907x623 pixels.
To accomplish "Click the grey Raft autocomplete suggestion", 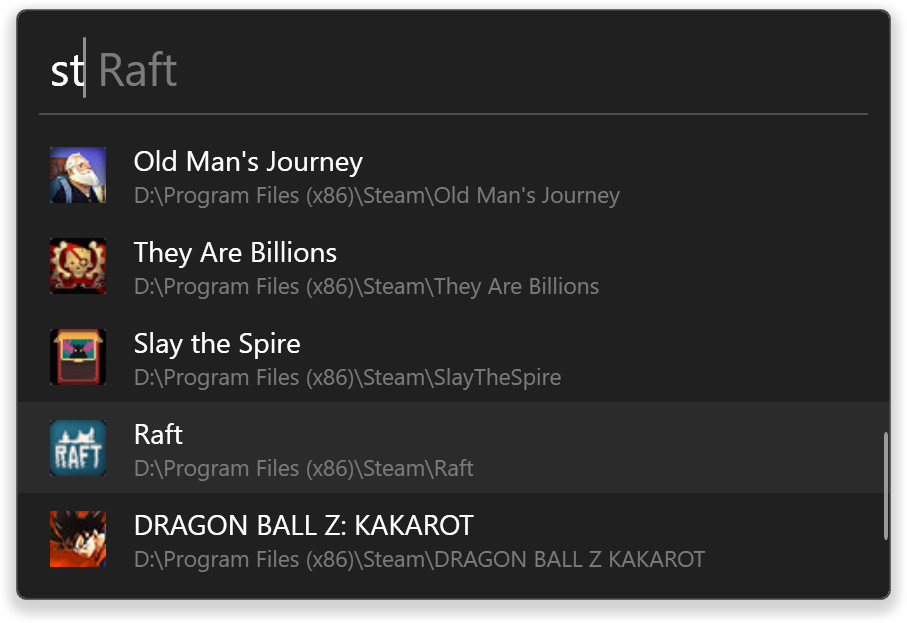I will [138, 71].
